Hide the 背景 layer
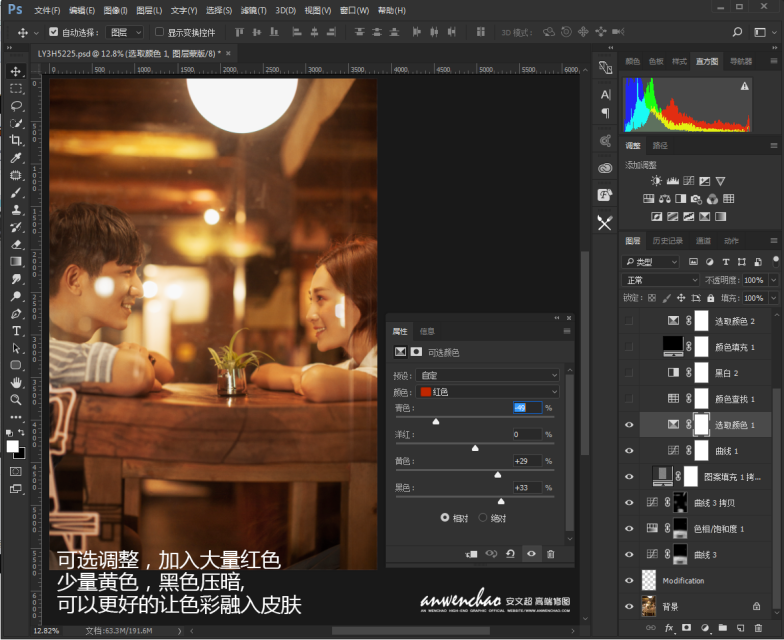This screenshot has width=784, height=640. [629, 606]
